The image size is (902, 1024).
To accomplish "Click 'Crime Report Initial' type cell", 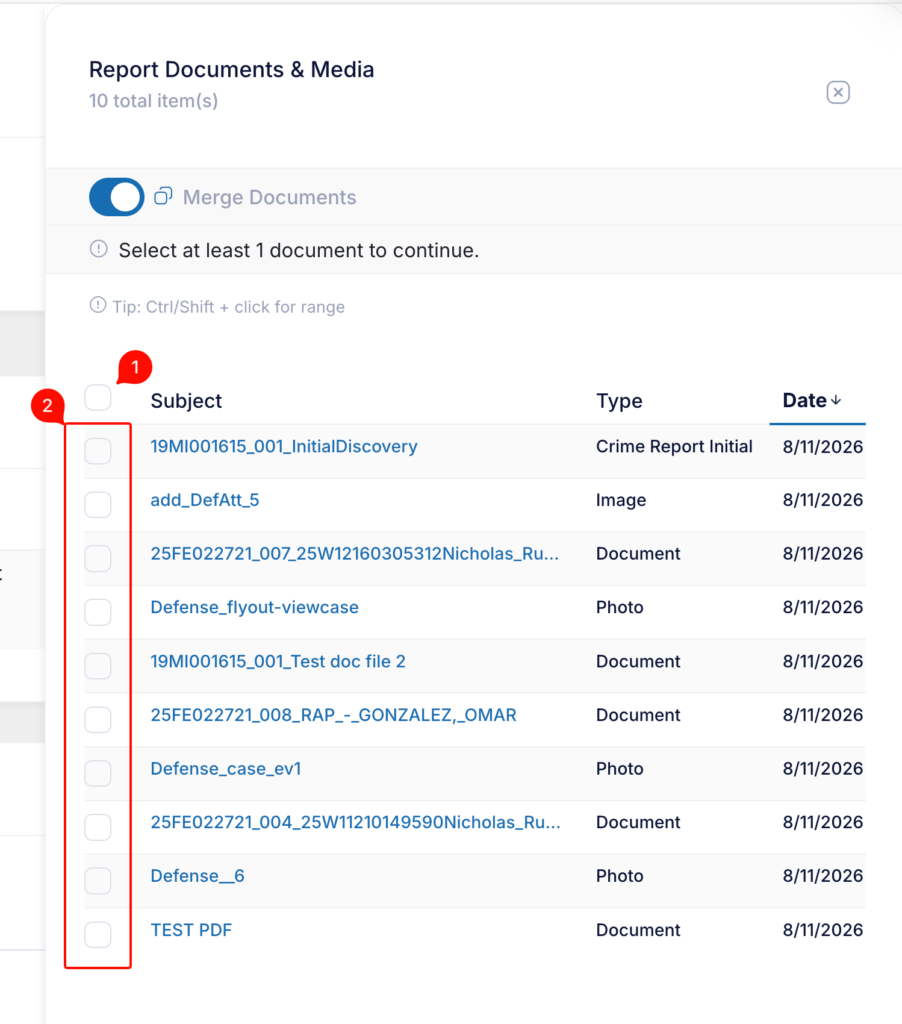I will pos(674,447).
